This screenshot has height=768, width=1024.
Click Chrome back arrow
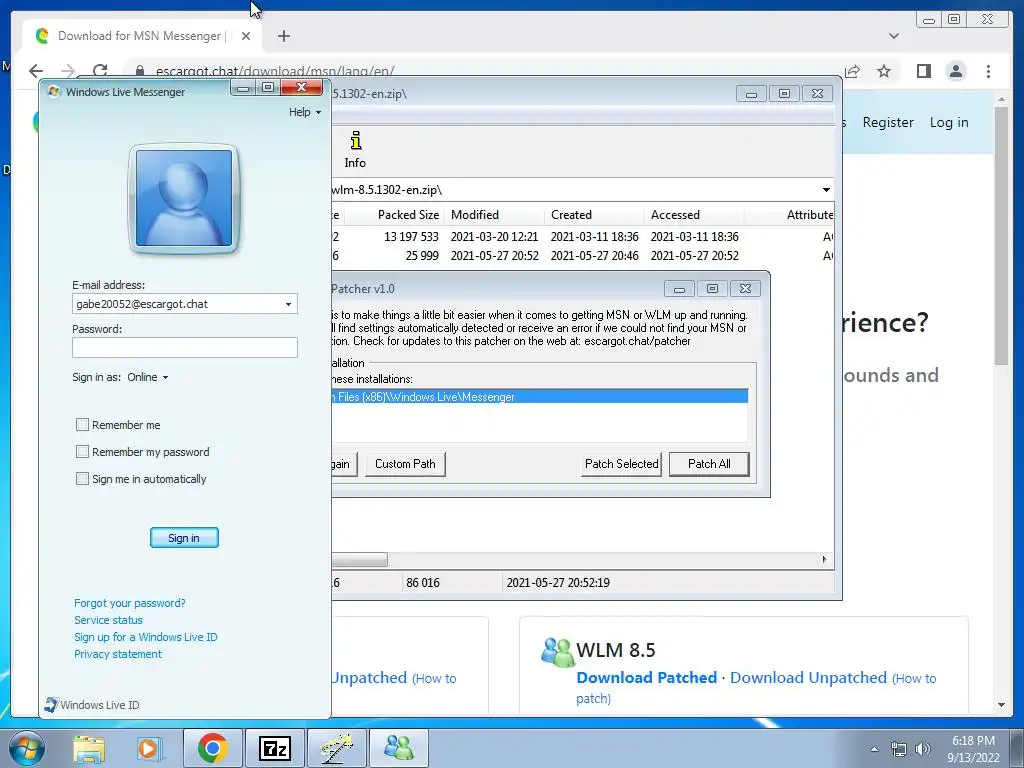coord(36,71)
